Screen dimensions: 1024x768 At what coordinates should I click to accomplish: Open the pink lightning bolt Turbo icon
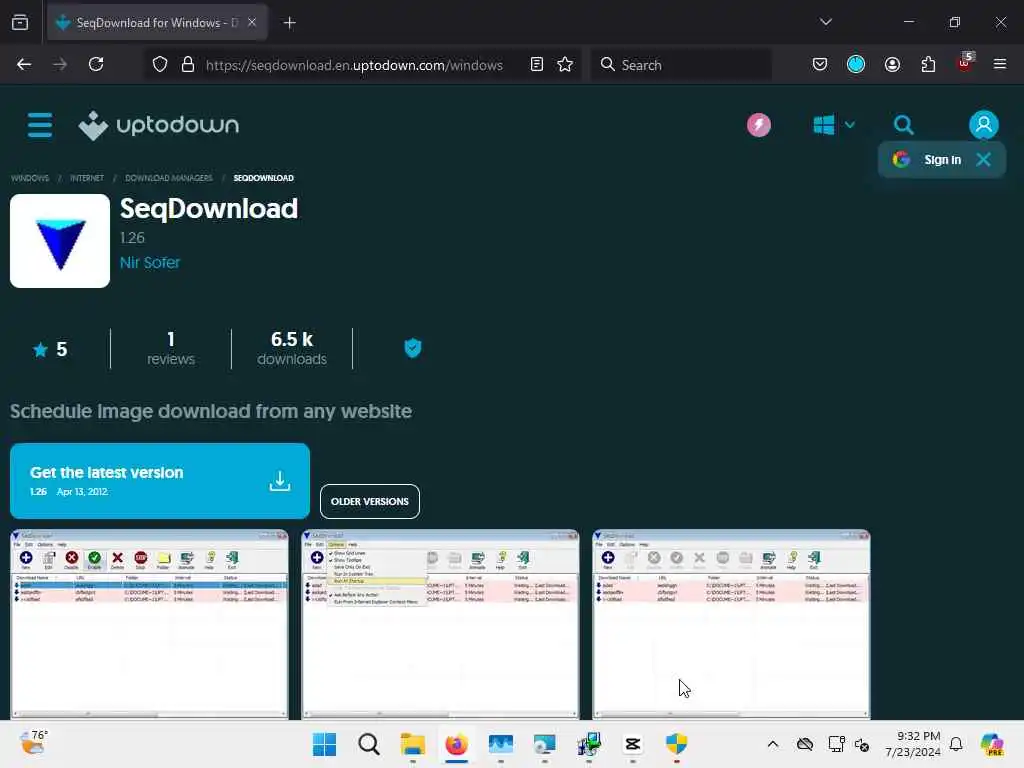click(759, 125)
